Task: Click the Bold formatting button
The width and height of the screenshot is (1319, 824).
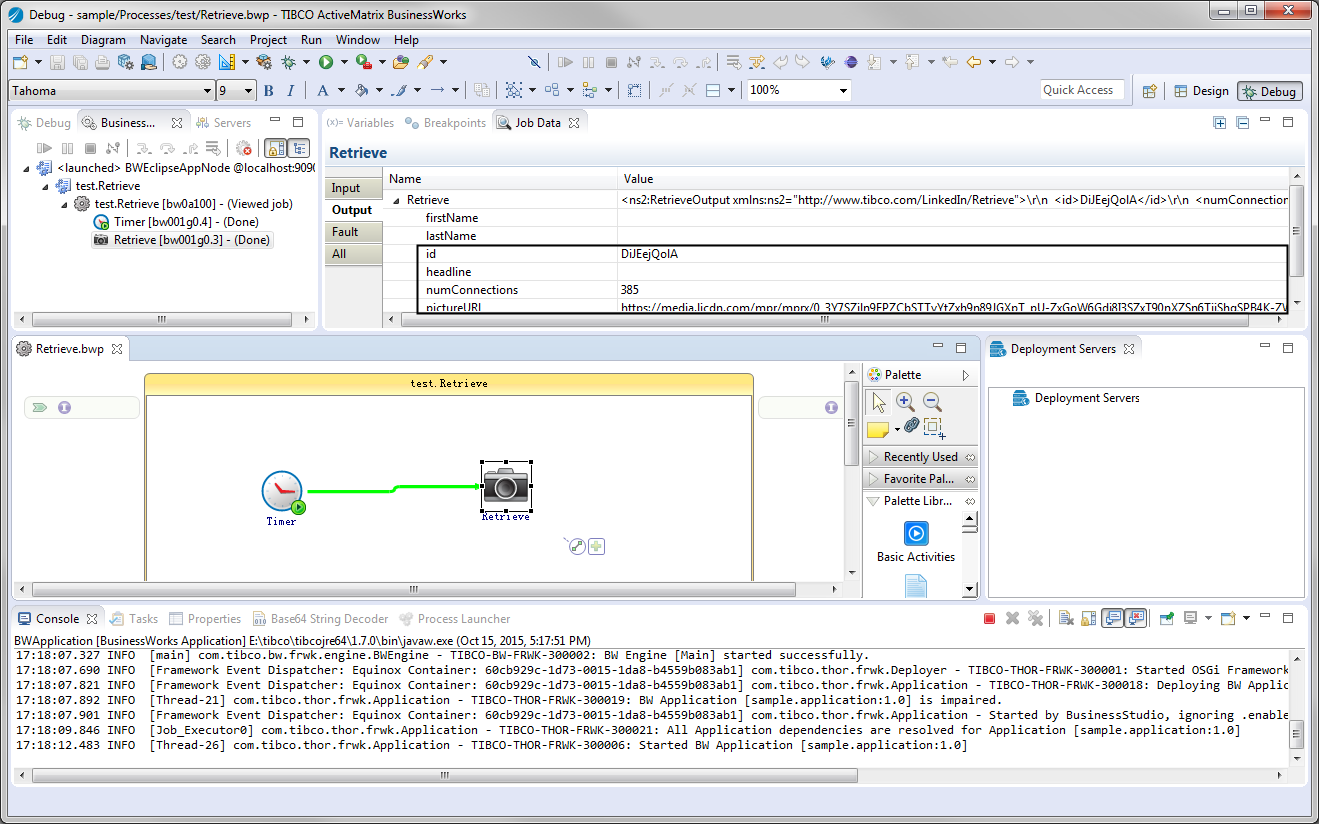Action: tap(268, 90)
